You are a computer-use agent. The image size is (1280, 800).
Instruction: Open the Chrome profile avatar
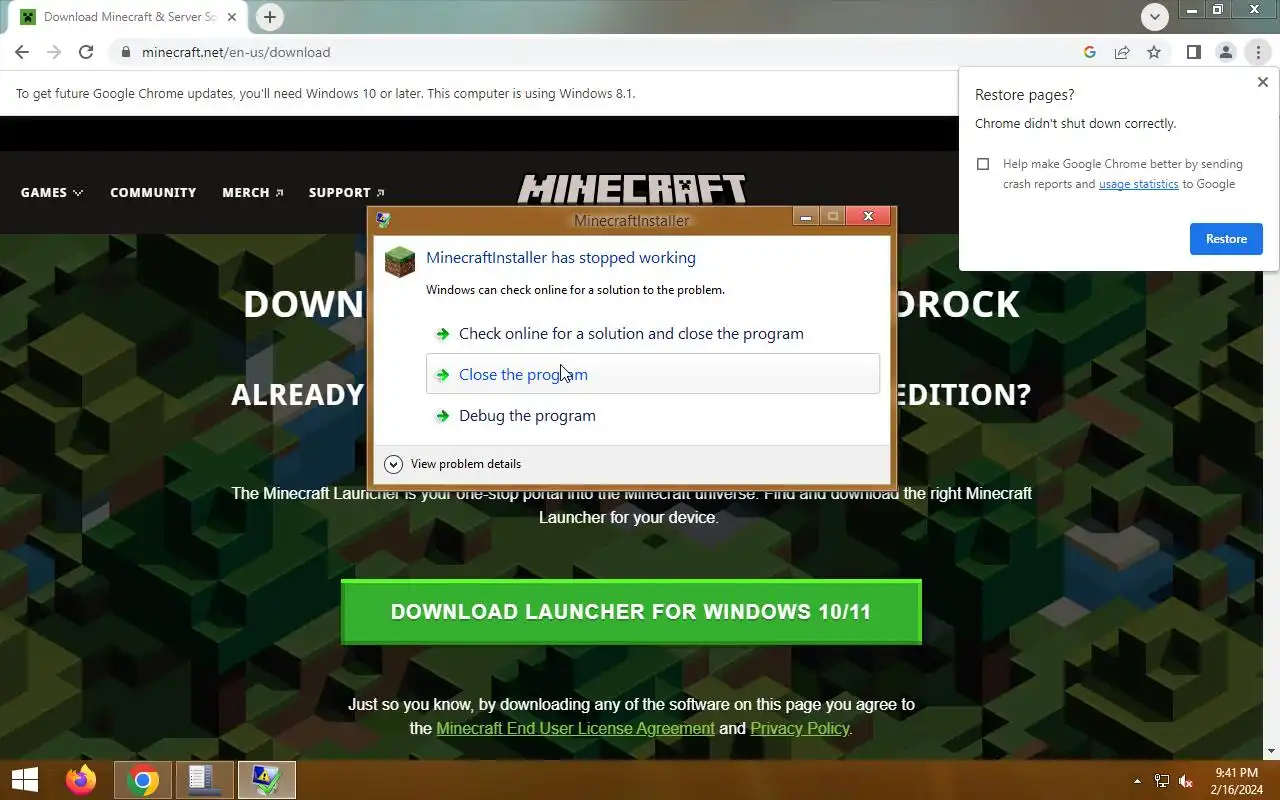1226,52
